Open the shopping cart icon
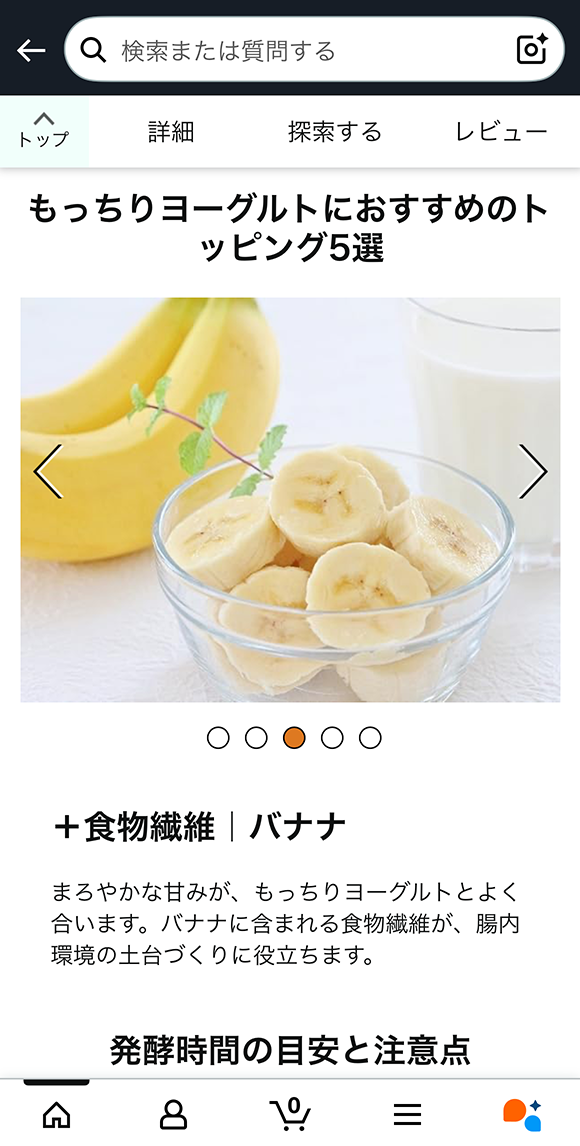 click(290, 1114)
